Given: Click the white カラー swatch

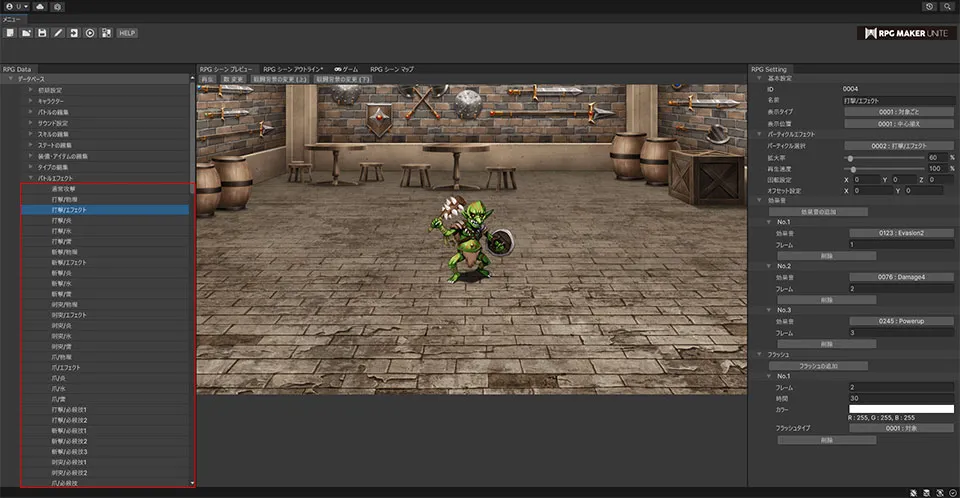Looking at the screenshot, I should point(901,408).
